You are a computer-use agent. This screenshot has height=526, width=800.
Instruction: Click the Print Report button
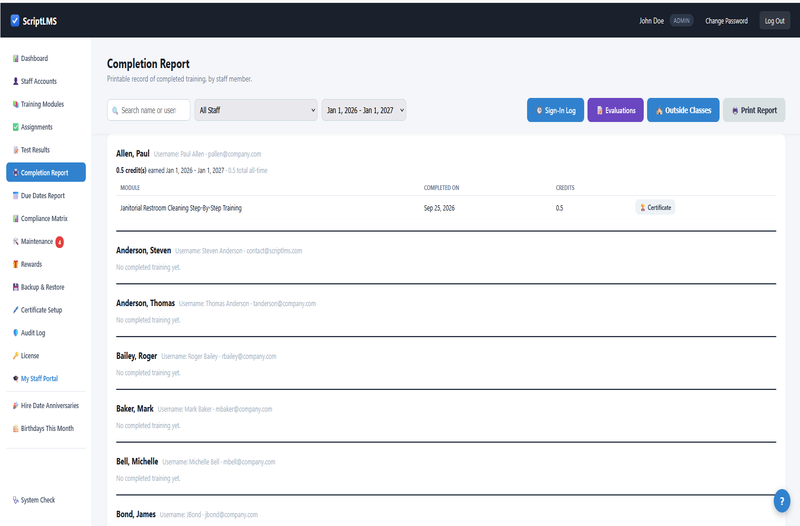pyautogui.click(x=754, y=110)
